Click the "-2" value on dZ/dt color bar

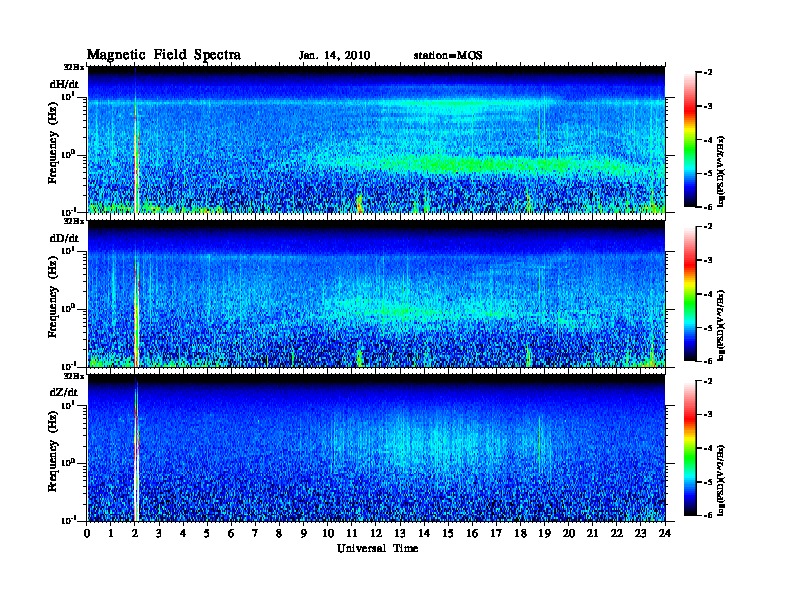pyautogui.click(x=709, y=381)
